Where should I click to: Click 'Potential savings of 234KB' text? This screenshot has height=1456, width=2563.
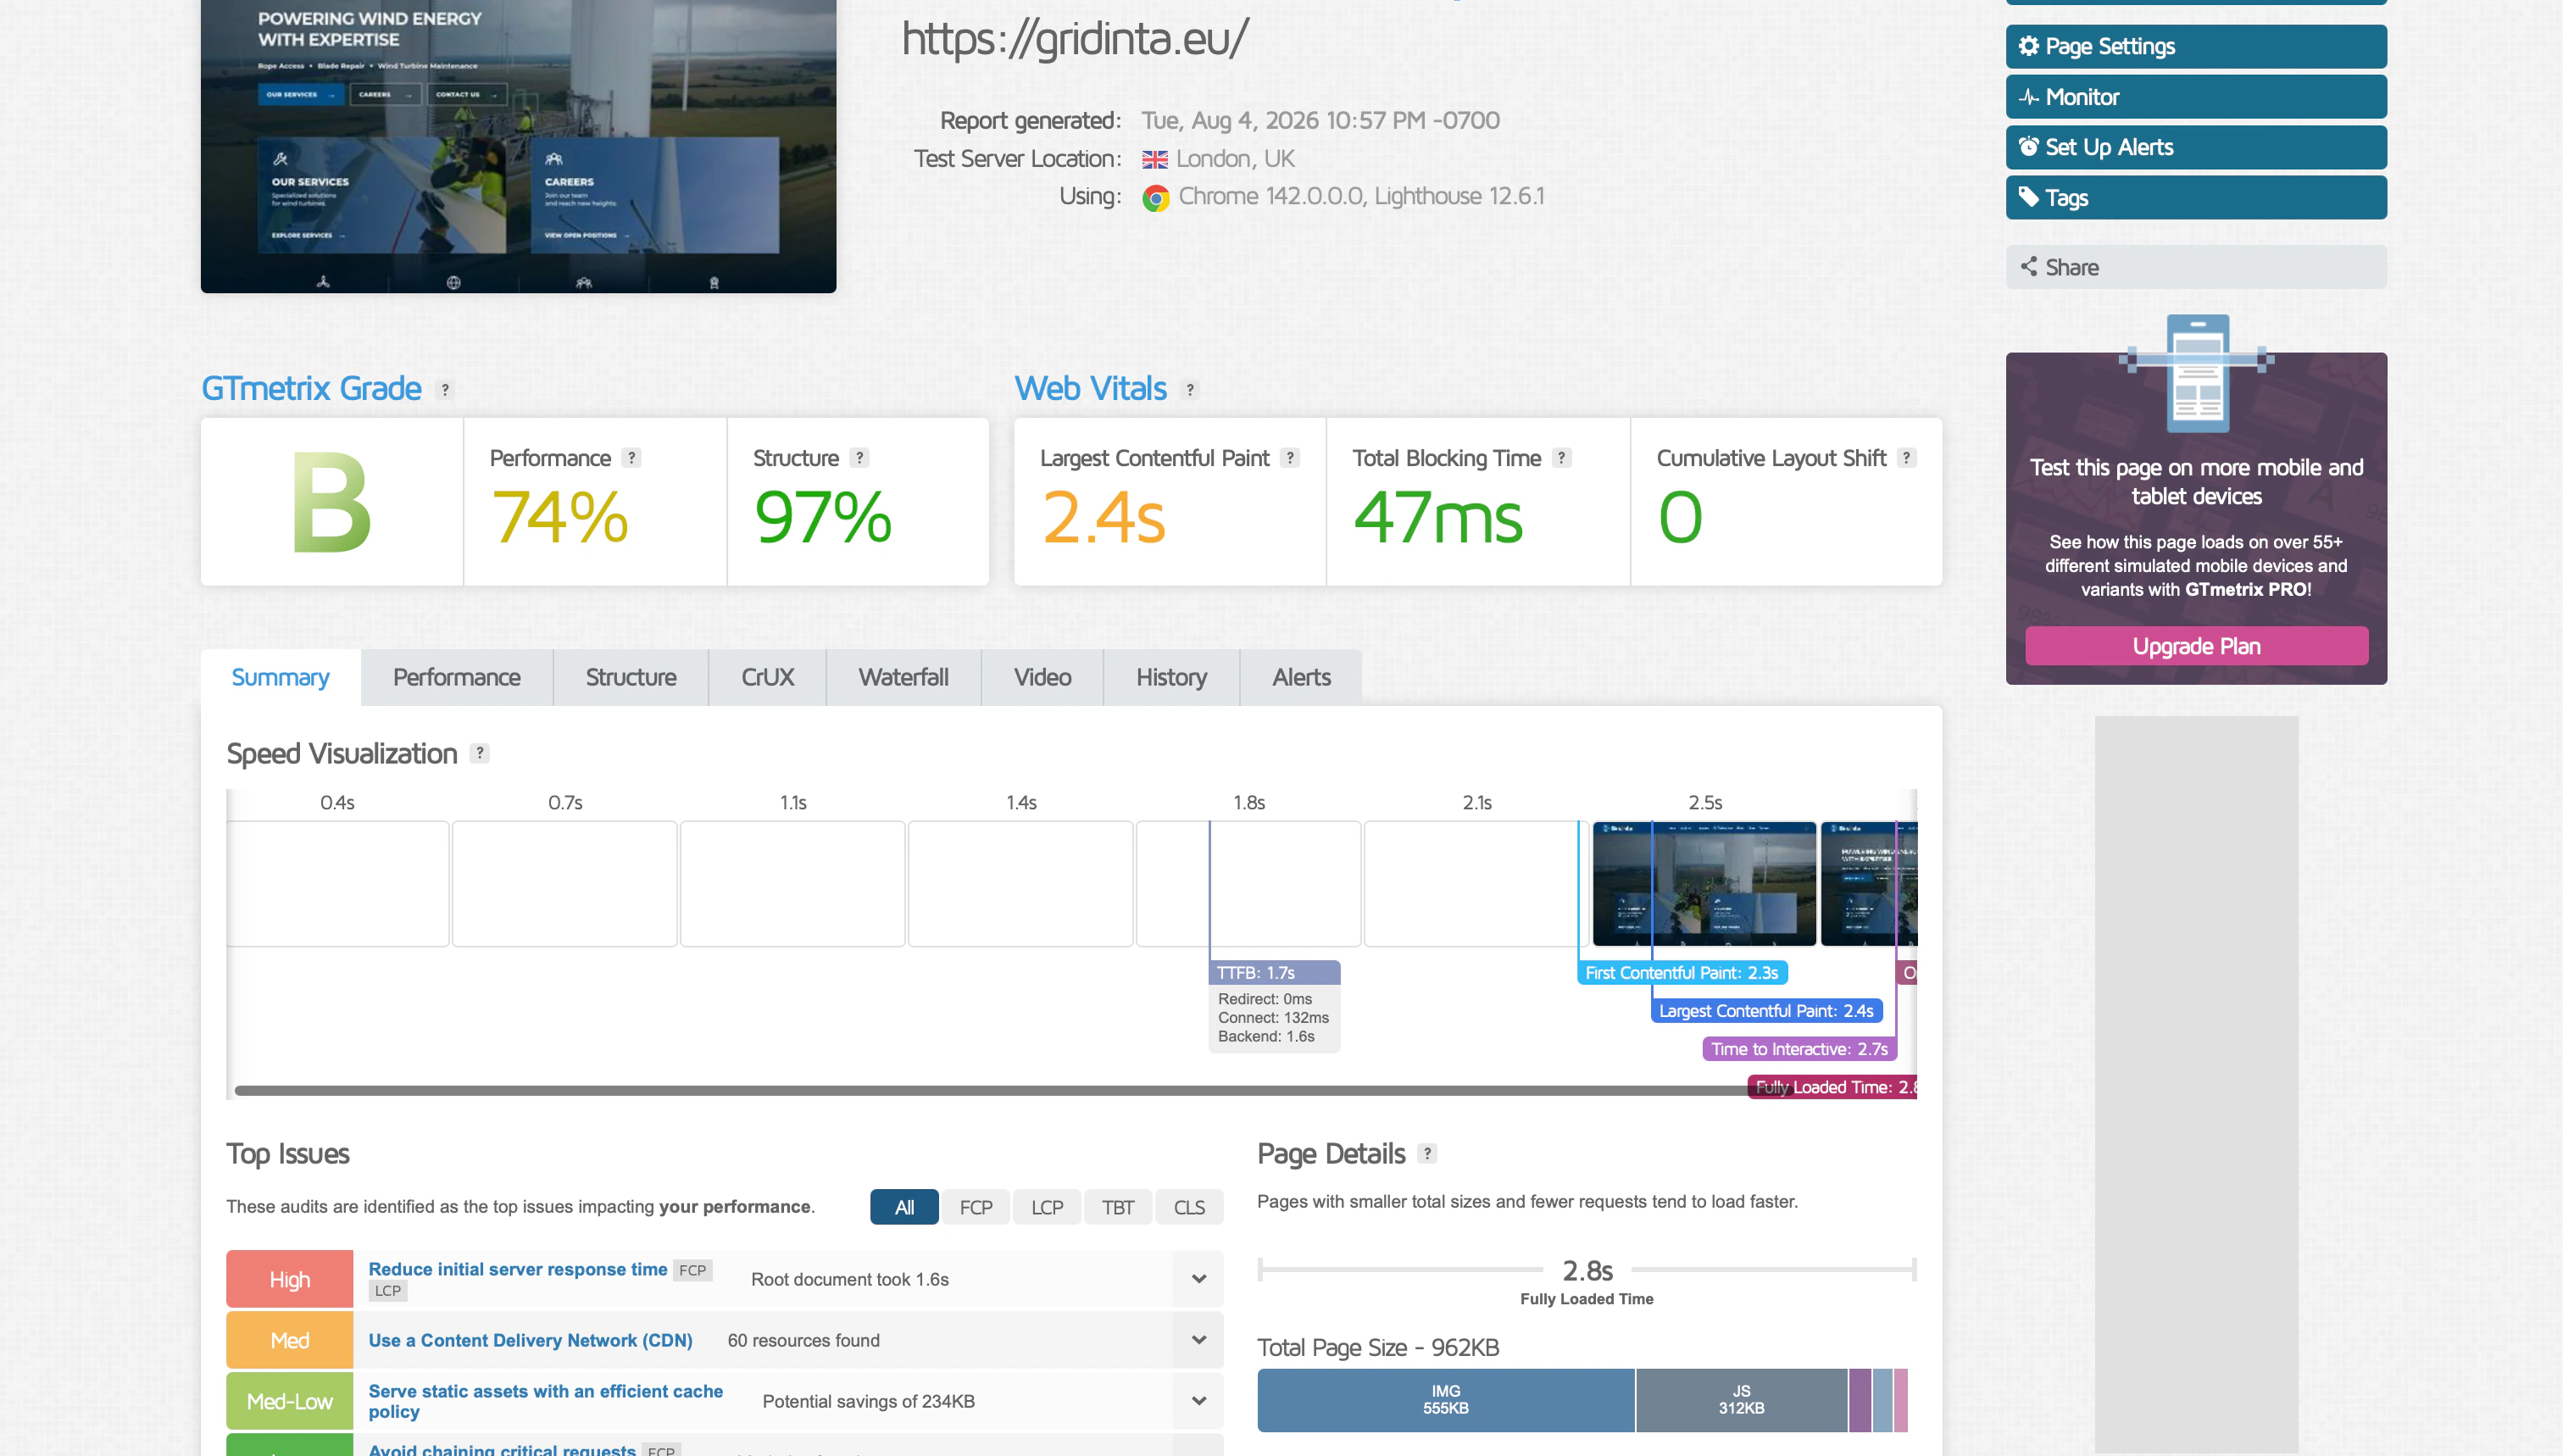869,1401
